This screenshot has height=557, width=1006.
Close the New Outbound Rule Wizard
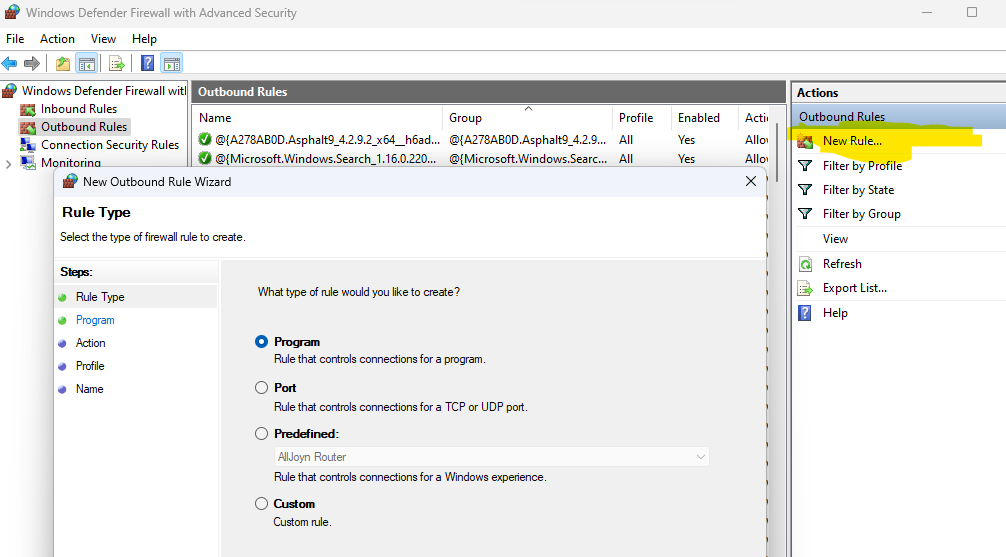tap(751, 182)
